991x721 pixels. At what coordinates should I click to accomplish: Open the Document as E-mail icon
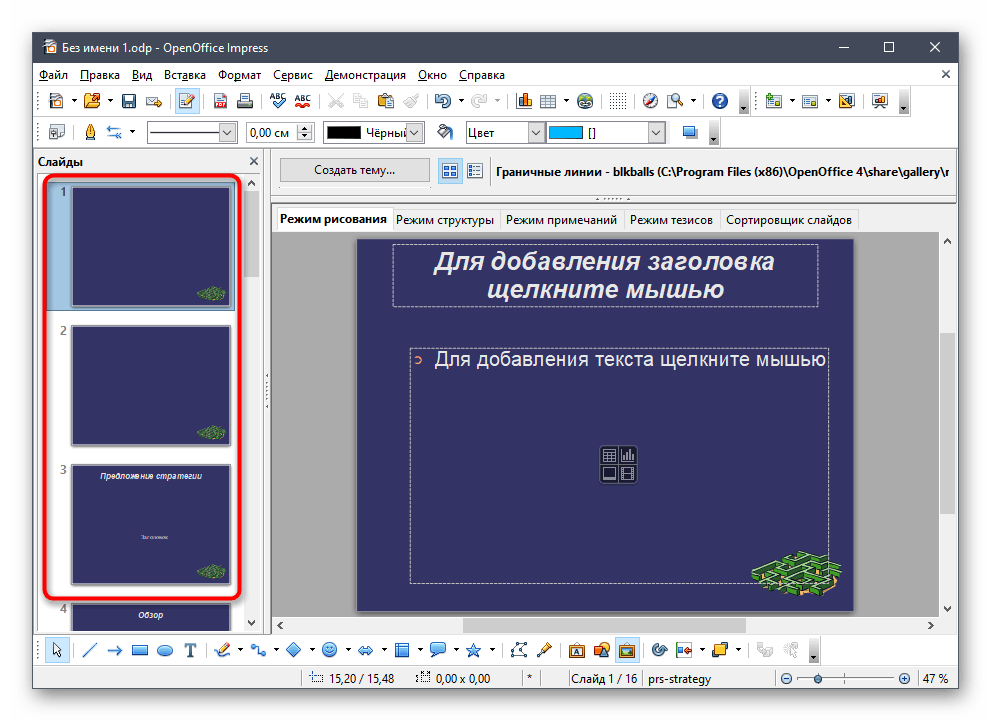(154, 101)
